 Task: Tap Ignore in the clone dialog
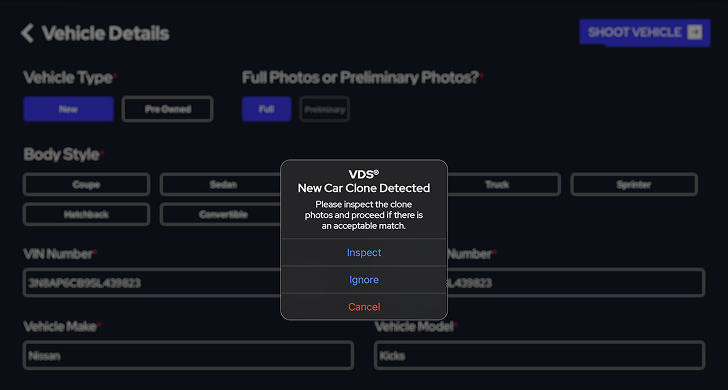coord(364,280)
